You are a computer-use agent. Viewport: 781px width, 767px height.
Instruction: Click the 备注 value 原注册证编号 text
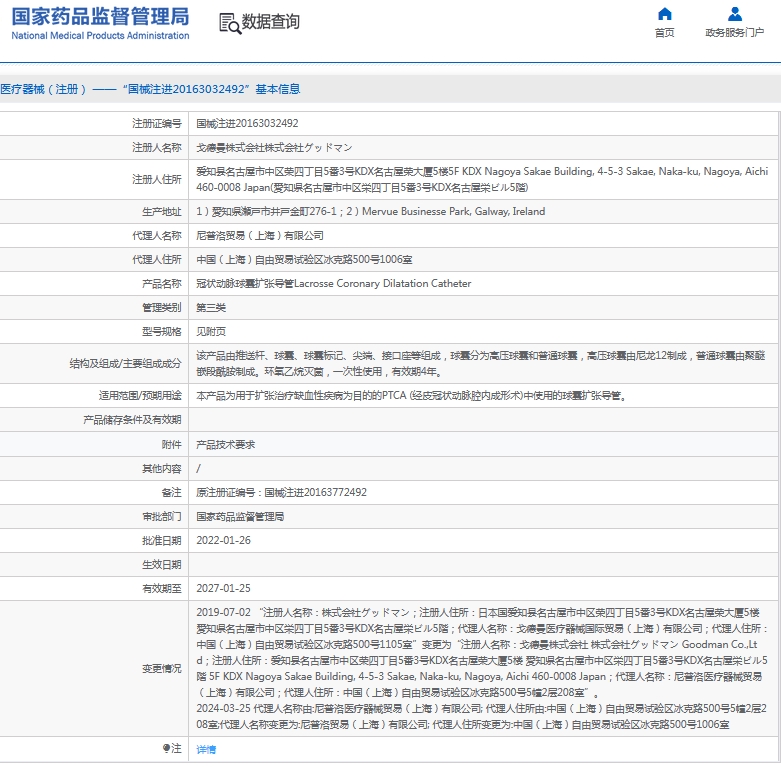pos(281,493)
